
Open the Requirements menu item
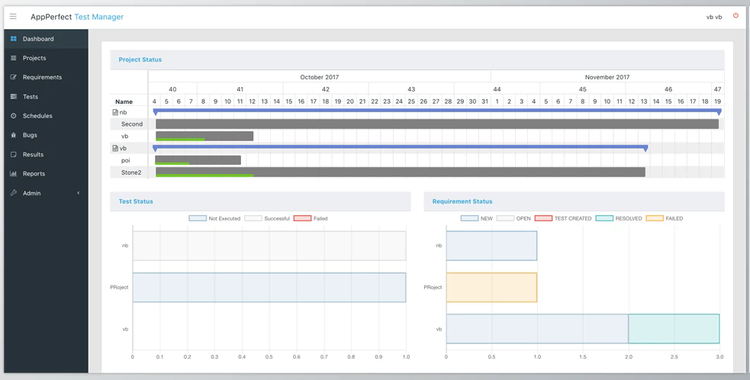(46, 77)
